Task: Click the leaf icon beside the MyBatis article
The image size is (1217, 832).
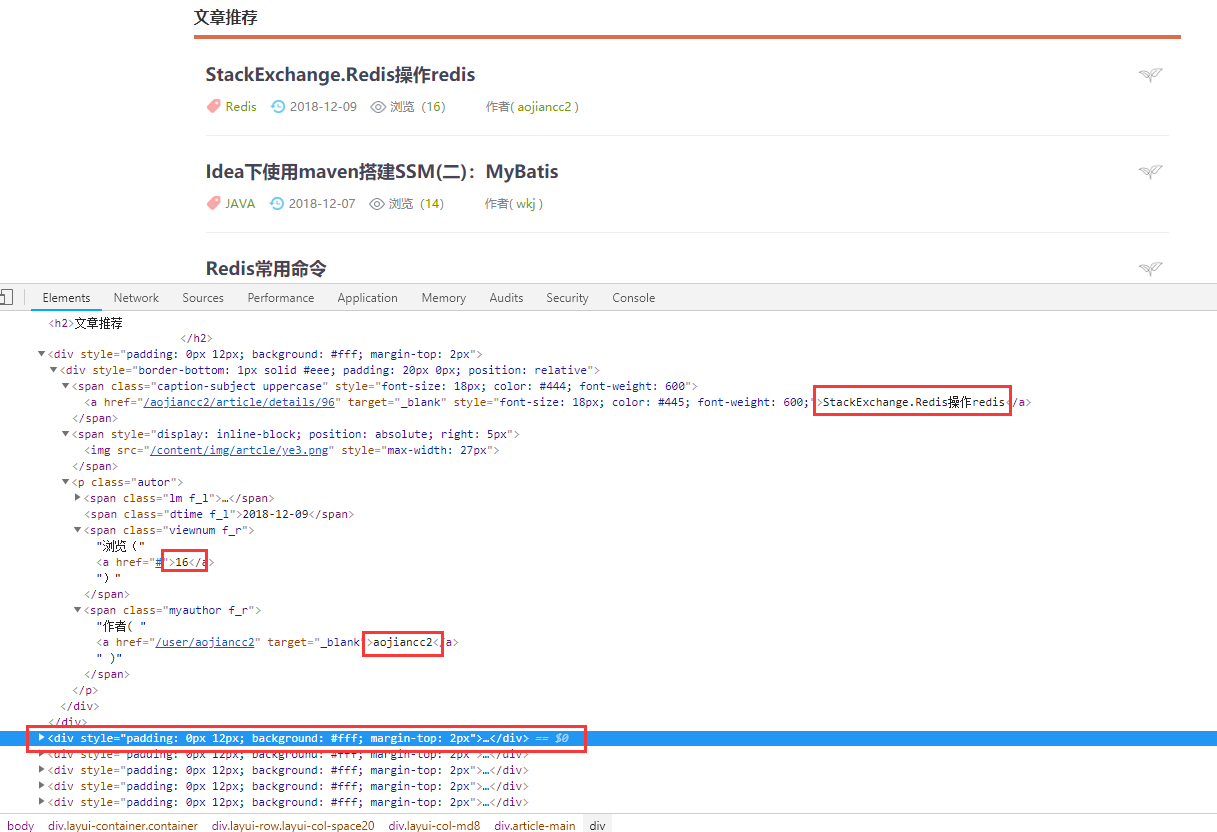Action: click(1150, 172)
